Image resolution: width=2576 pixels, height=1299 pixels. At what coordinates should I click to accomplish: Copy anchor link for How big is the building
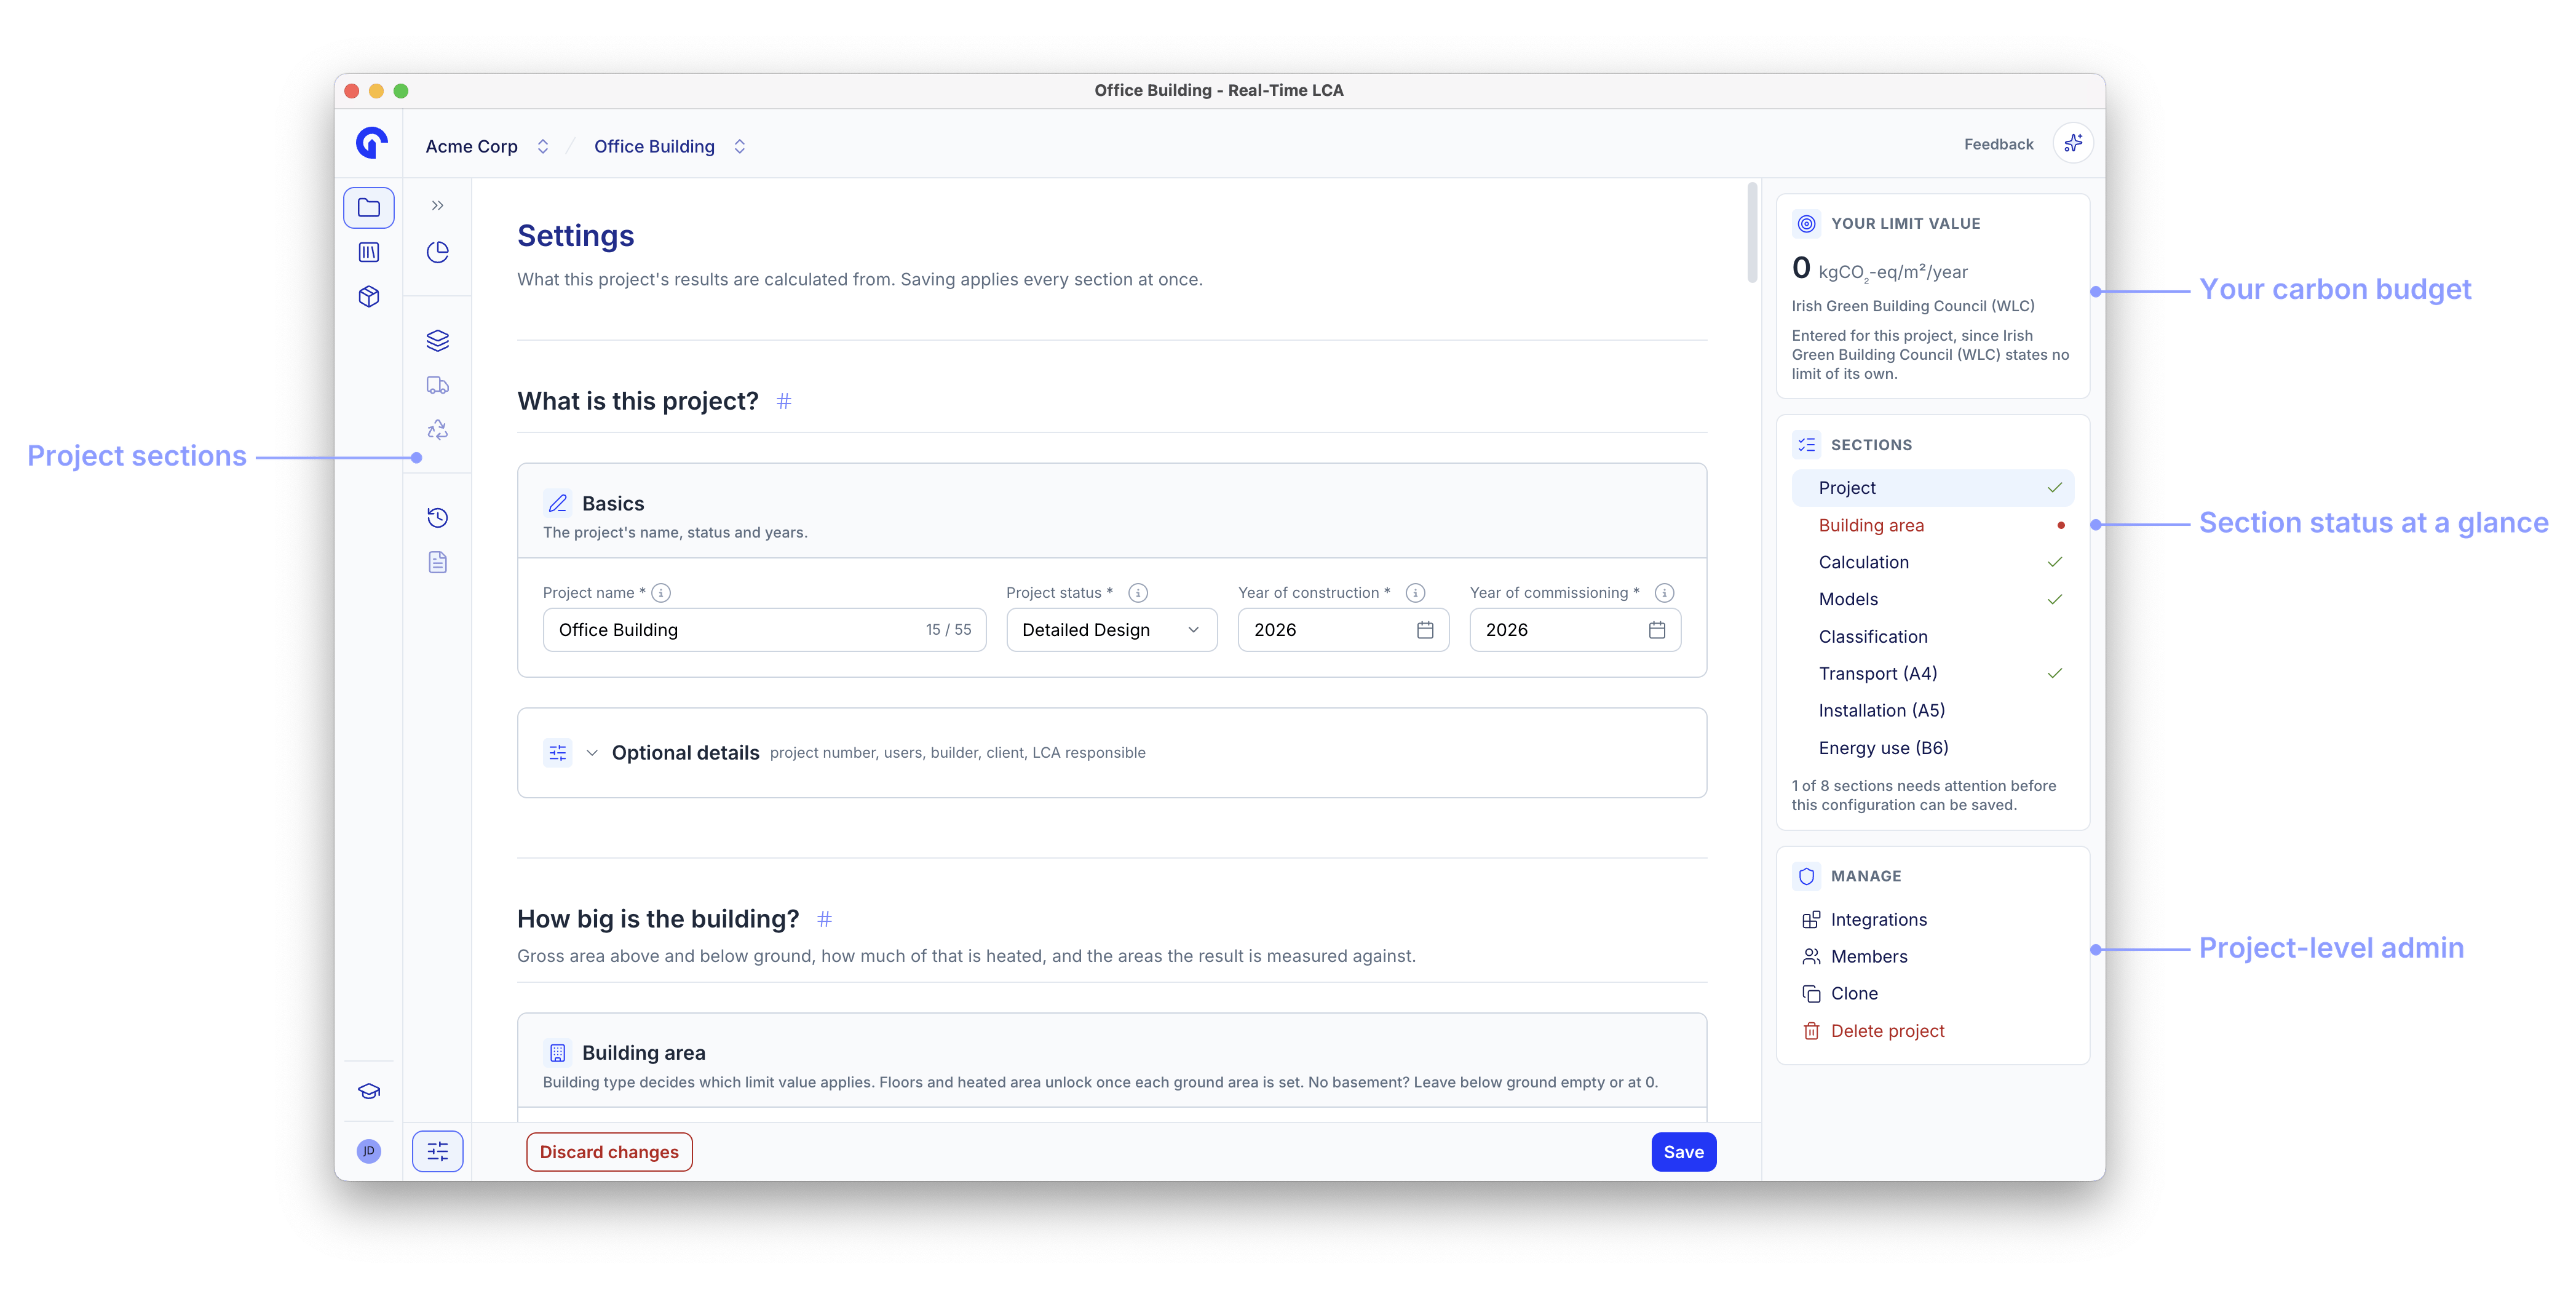[x=824, y=919]
